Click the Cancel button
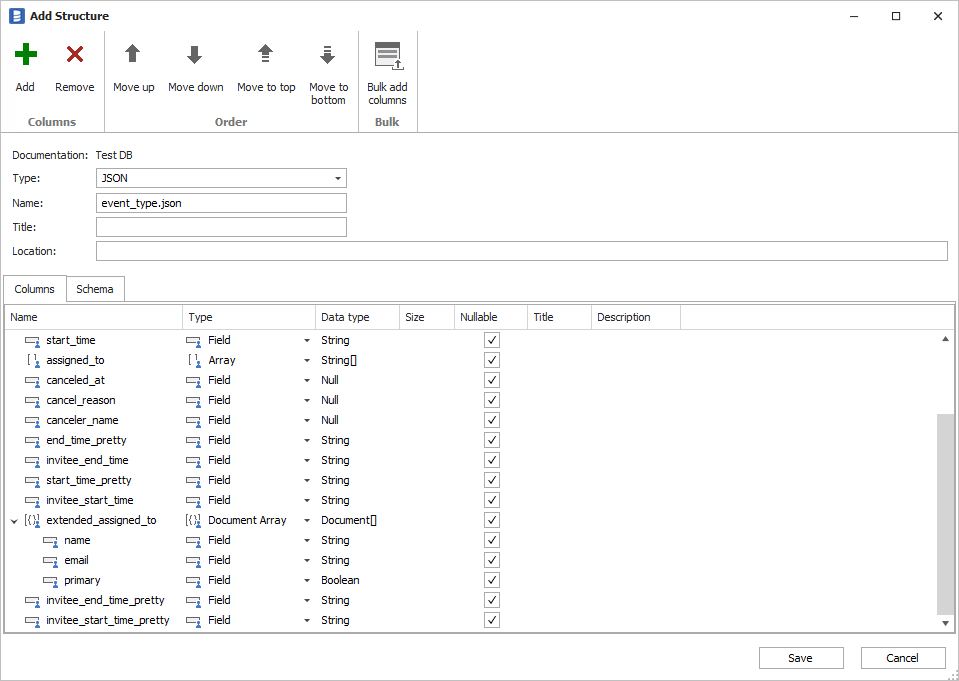The width and height of the screenshot is (959, 681). click(x=903, y=658)
